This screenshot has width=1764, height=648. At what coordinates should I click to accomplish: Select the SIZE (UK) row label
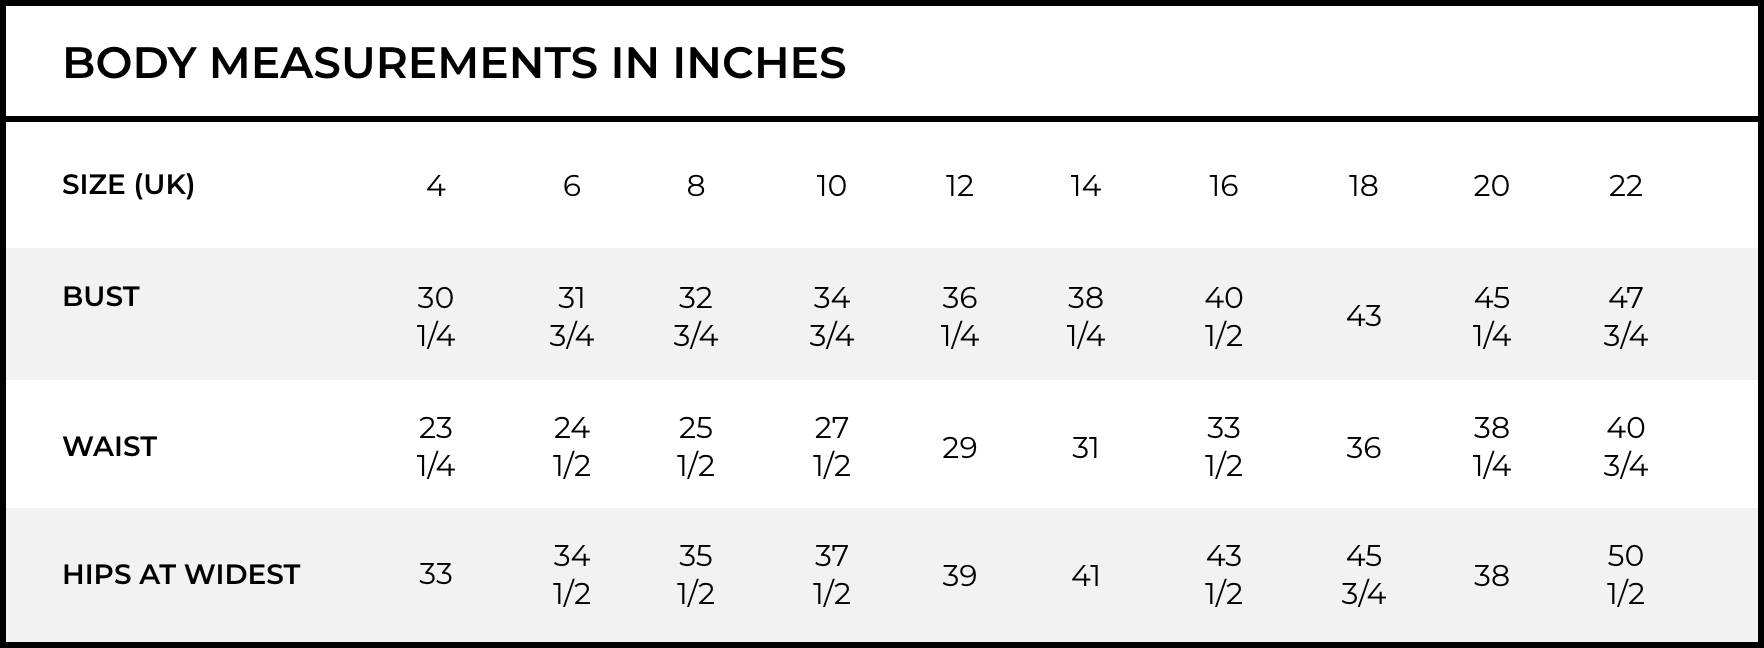[128, 185]
